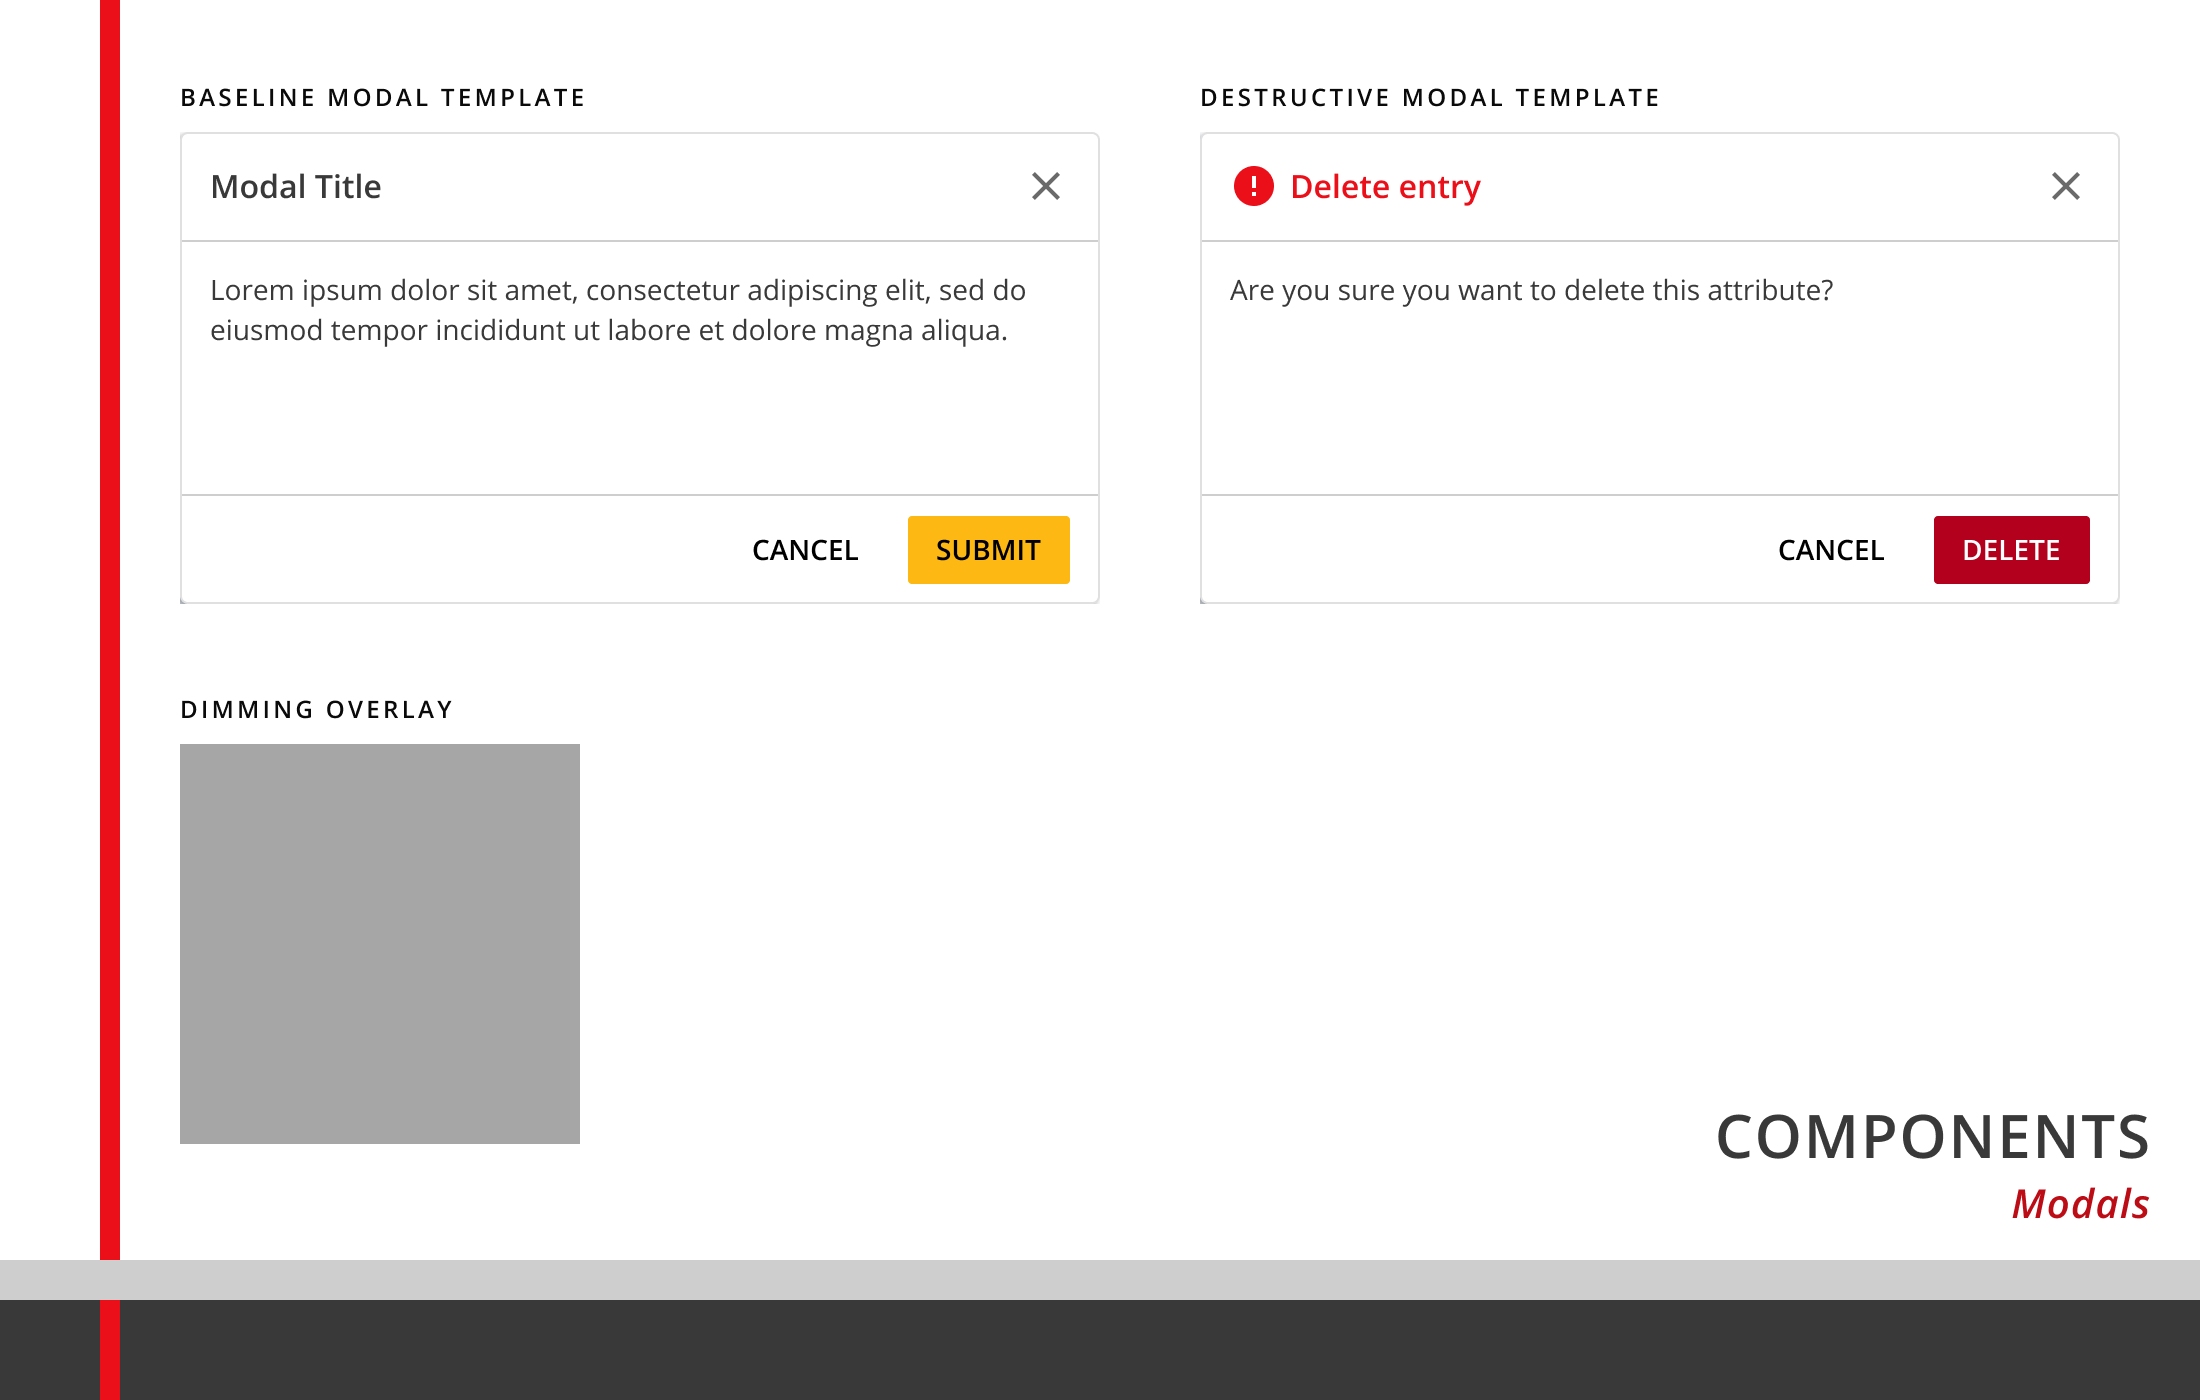Close the Delete entry modal with the X
Viewport: 2200px width, 1400px height.
point(2066,186)
